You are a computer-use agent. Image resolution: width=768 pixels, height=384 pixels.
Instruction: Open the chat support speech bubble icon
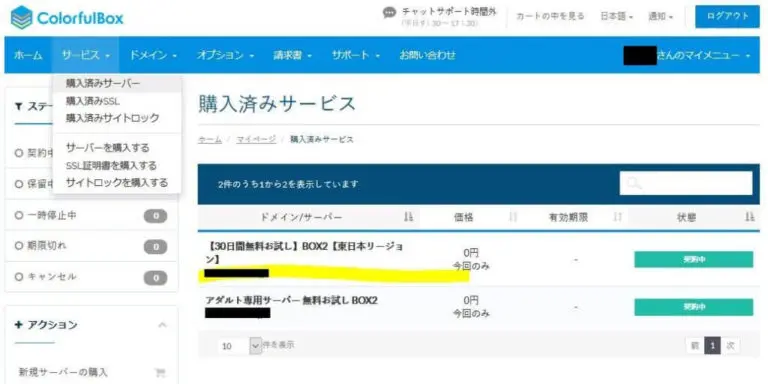[x=389, y=13]
